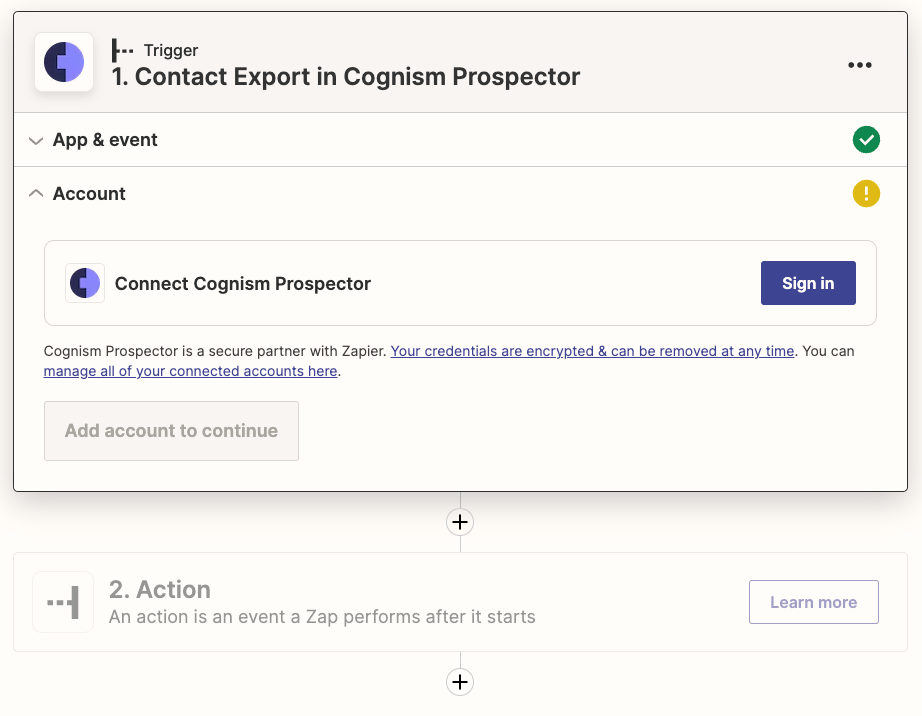The height and width of the screenshot is (716, 922).
Task: Follow the manage connected accounts link
Action: [190, 371]
